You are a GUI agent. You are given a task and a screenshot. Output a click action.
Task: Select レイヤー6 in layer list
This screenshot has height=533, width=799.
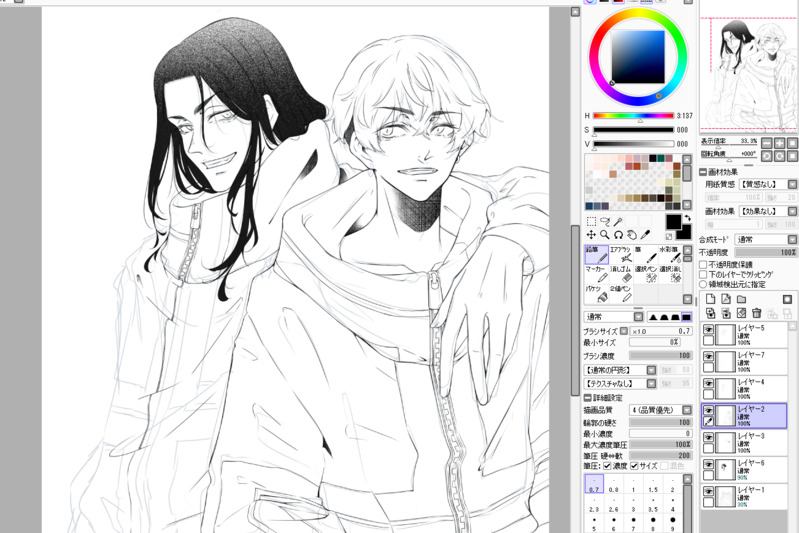coord(744,470)
